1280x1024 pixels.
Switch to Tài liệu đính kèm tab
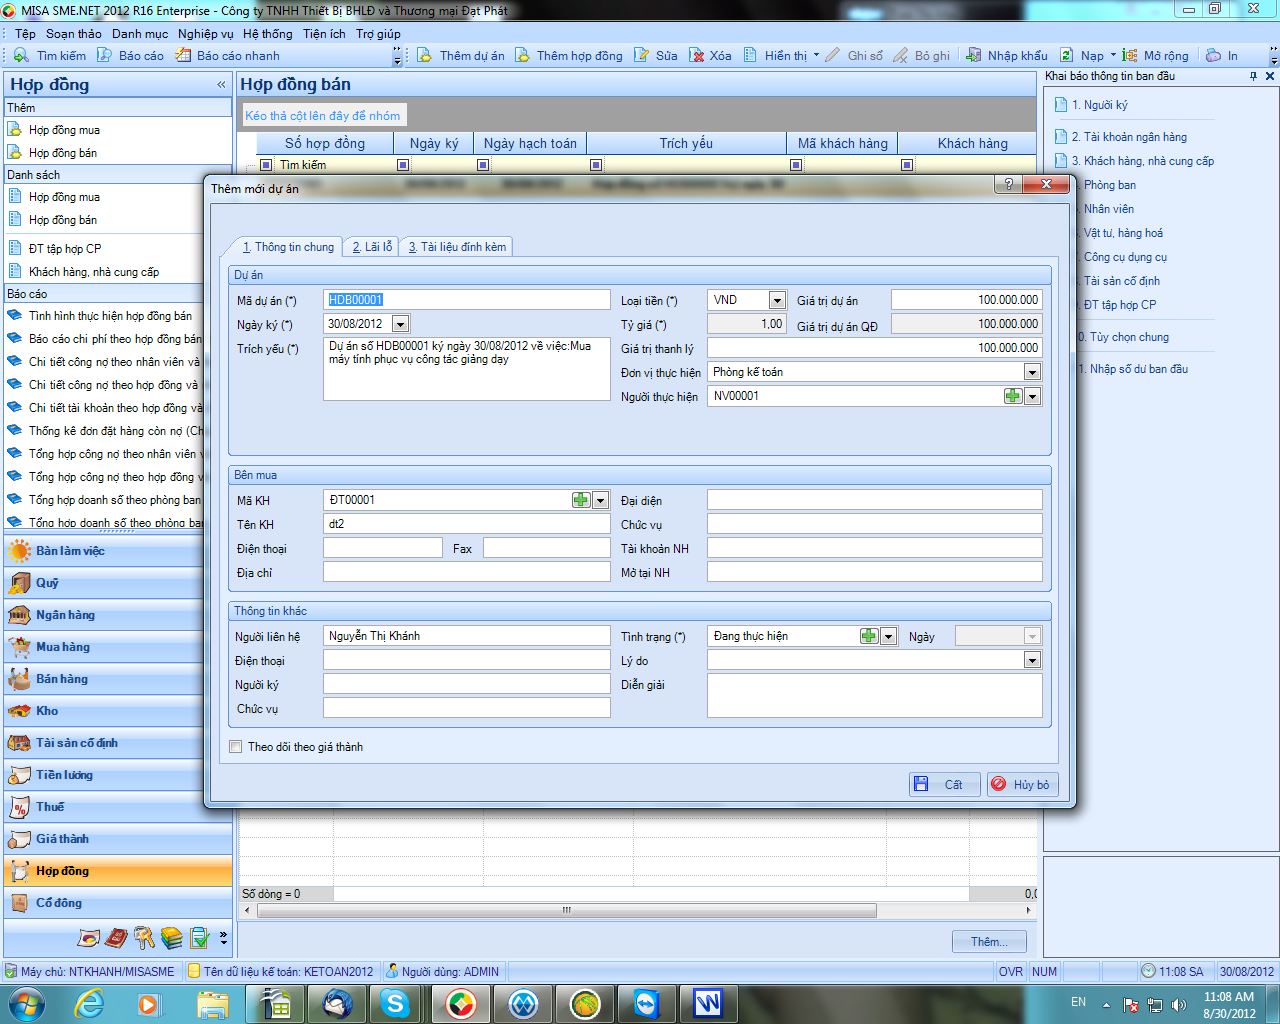[x=457, y=247]
